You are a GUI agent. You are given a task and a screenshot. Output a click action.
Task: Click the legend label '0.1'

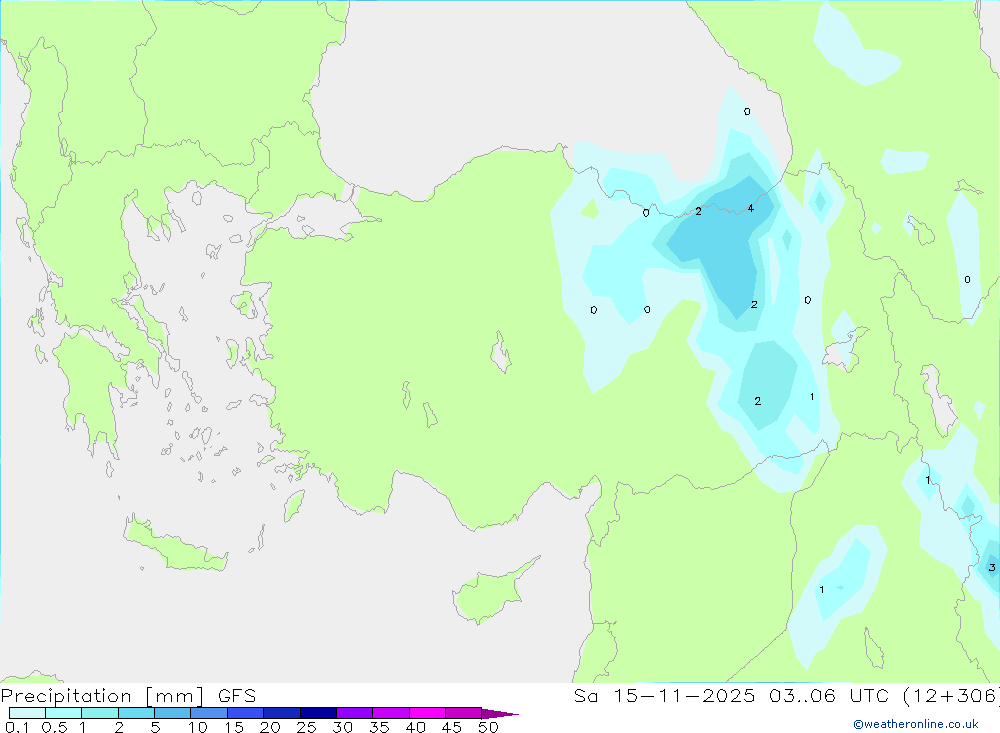click(17, 727)
